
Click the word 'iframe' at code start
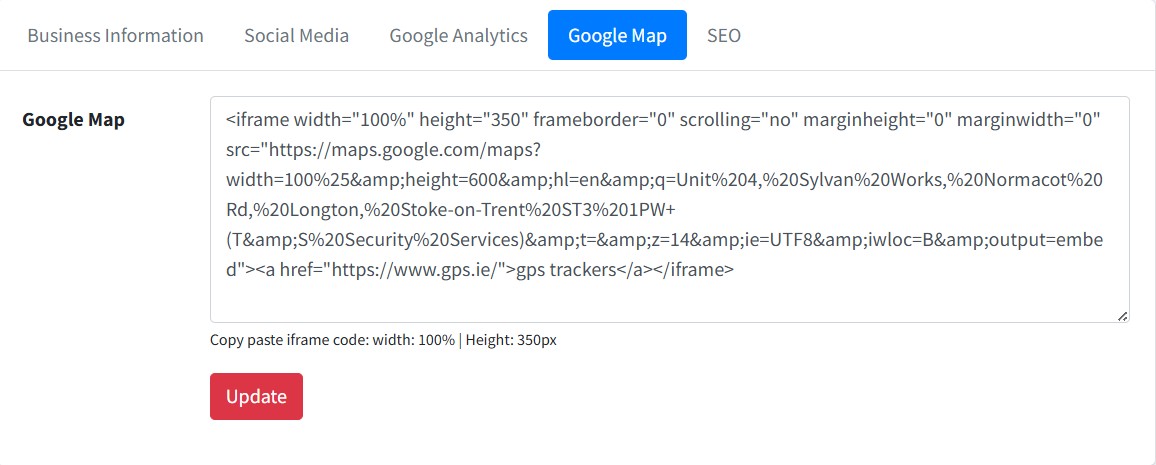tap(262, 121)
